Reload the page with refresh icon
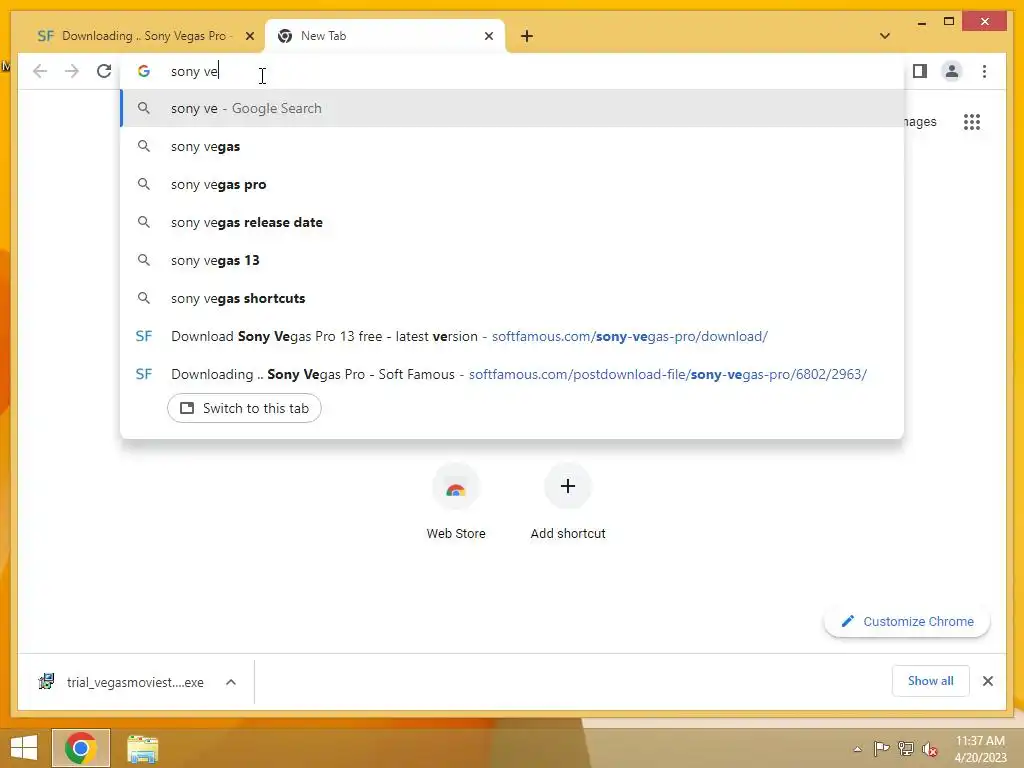The height and width of the screenshot is (768, 1024). click(104, 71)
